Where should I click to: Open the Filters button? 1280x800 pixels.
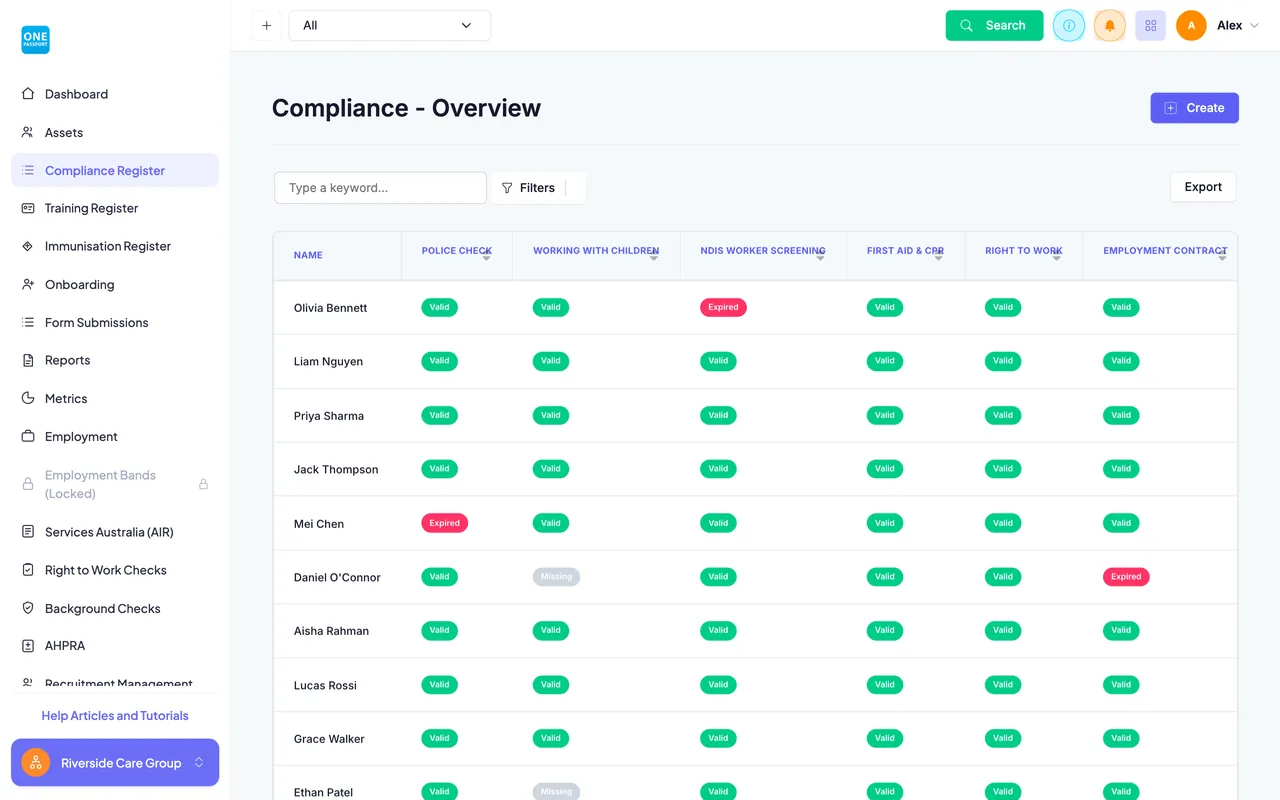click(x=538, y=188)
